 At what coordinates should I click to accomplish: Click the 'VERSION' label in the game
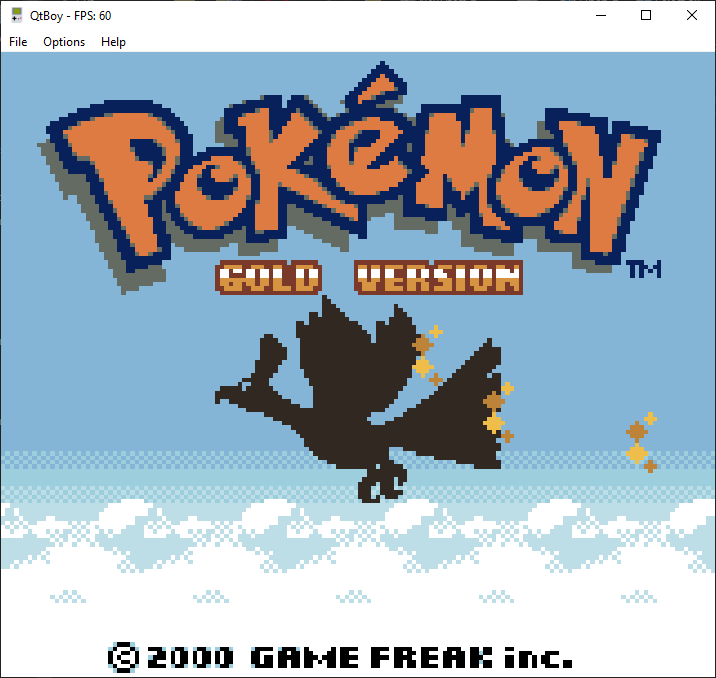(438, 278)
